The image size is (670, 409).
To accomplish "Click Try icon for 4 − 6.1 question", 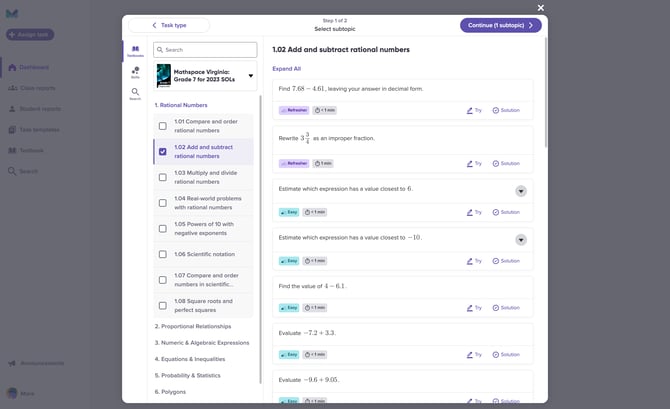I will pyautogui.click(x=474, y=308).
